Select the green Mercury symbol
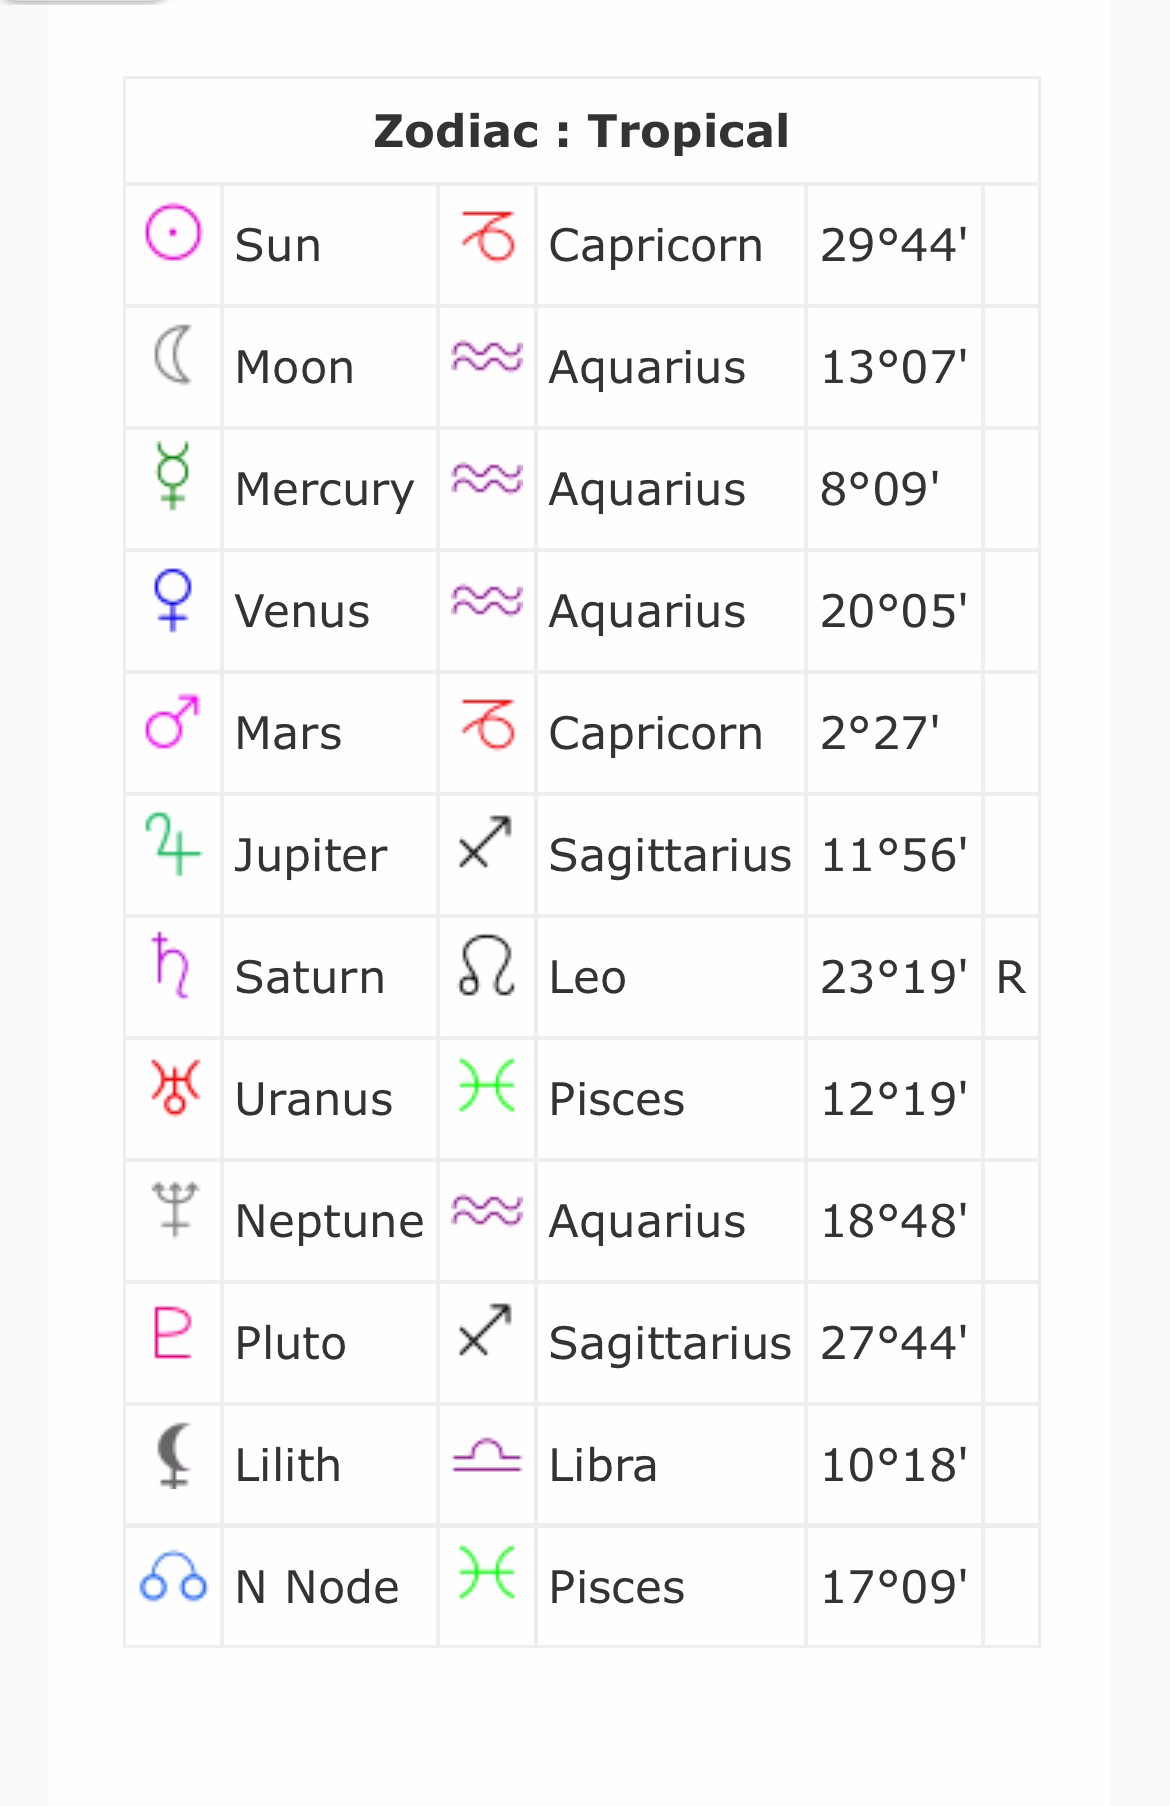 pos(173,474)
